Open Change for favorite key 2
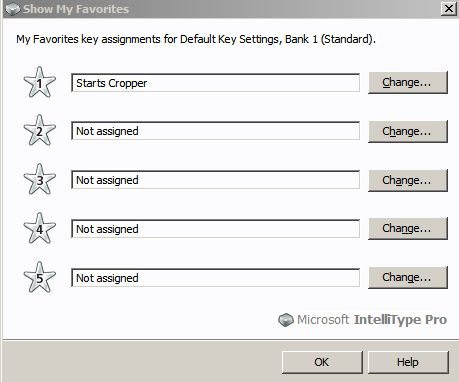Screen dimensions: 459x382 pyautogui.click(x=408, y=131)
